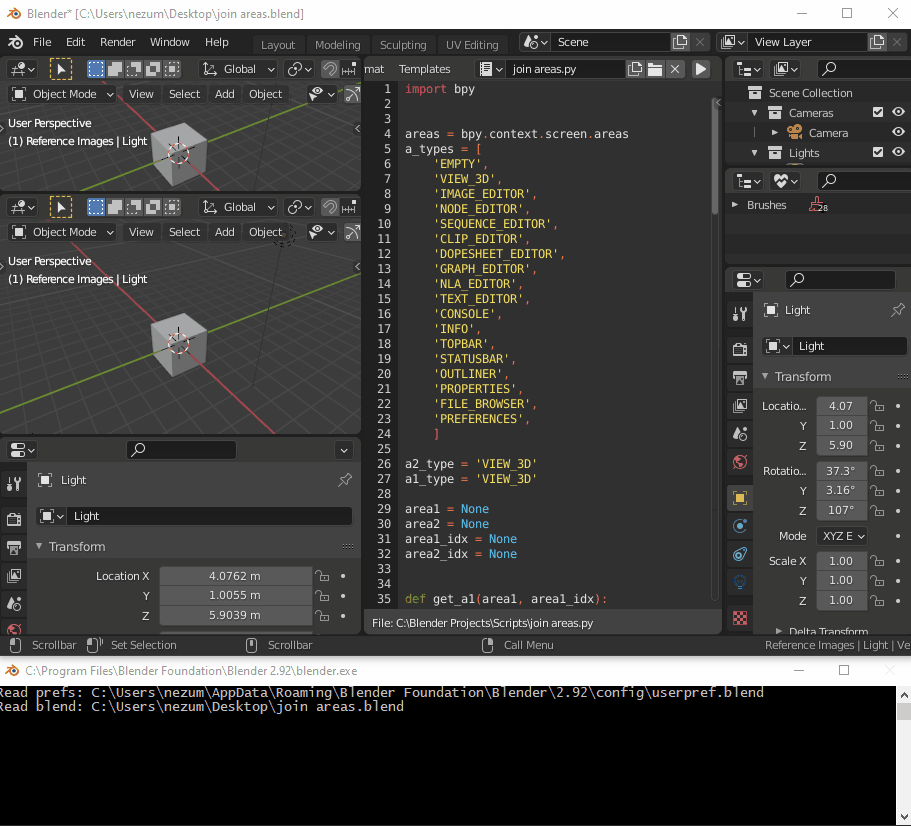
Task: Hide the Camera object in viewport
Action: [898, 132]
